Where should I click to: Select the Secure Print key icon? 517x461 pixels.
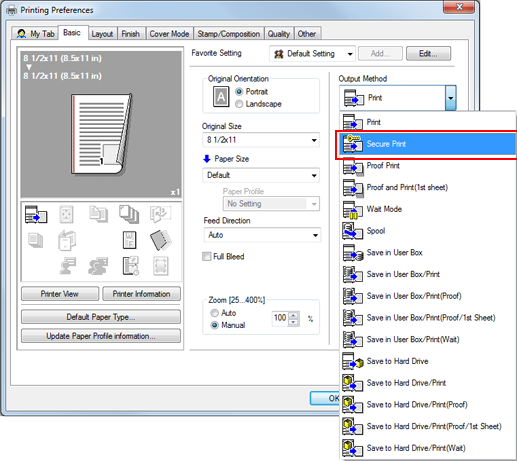tap(353, 144)
